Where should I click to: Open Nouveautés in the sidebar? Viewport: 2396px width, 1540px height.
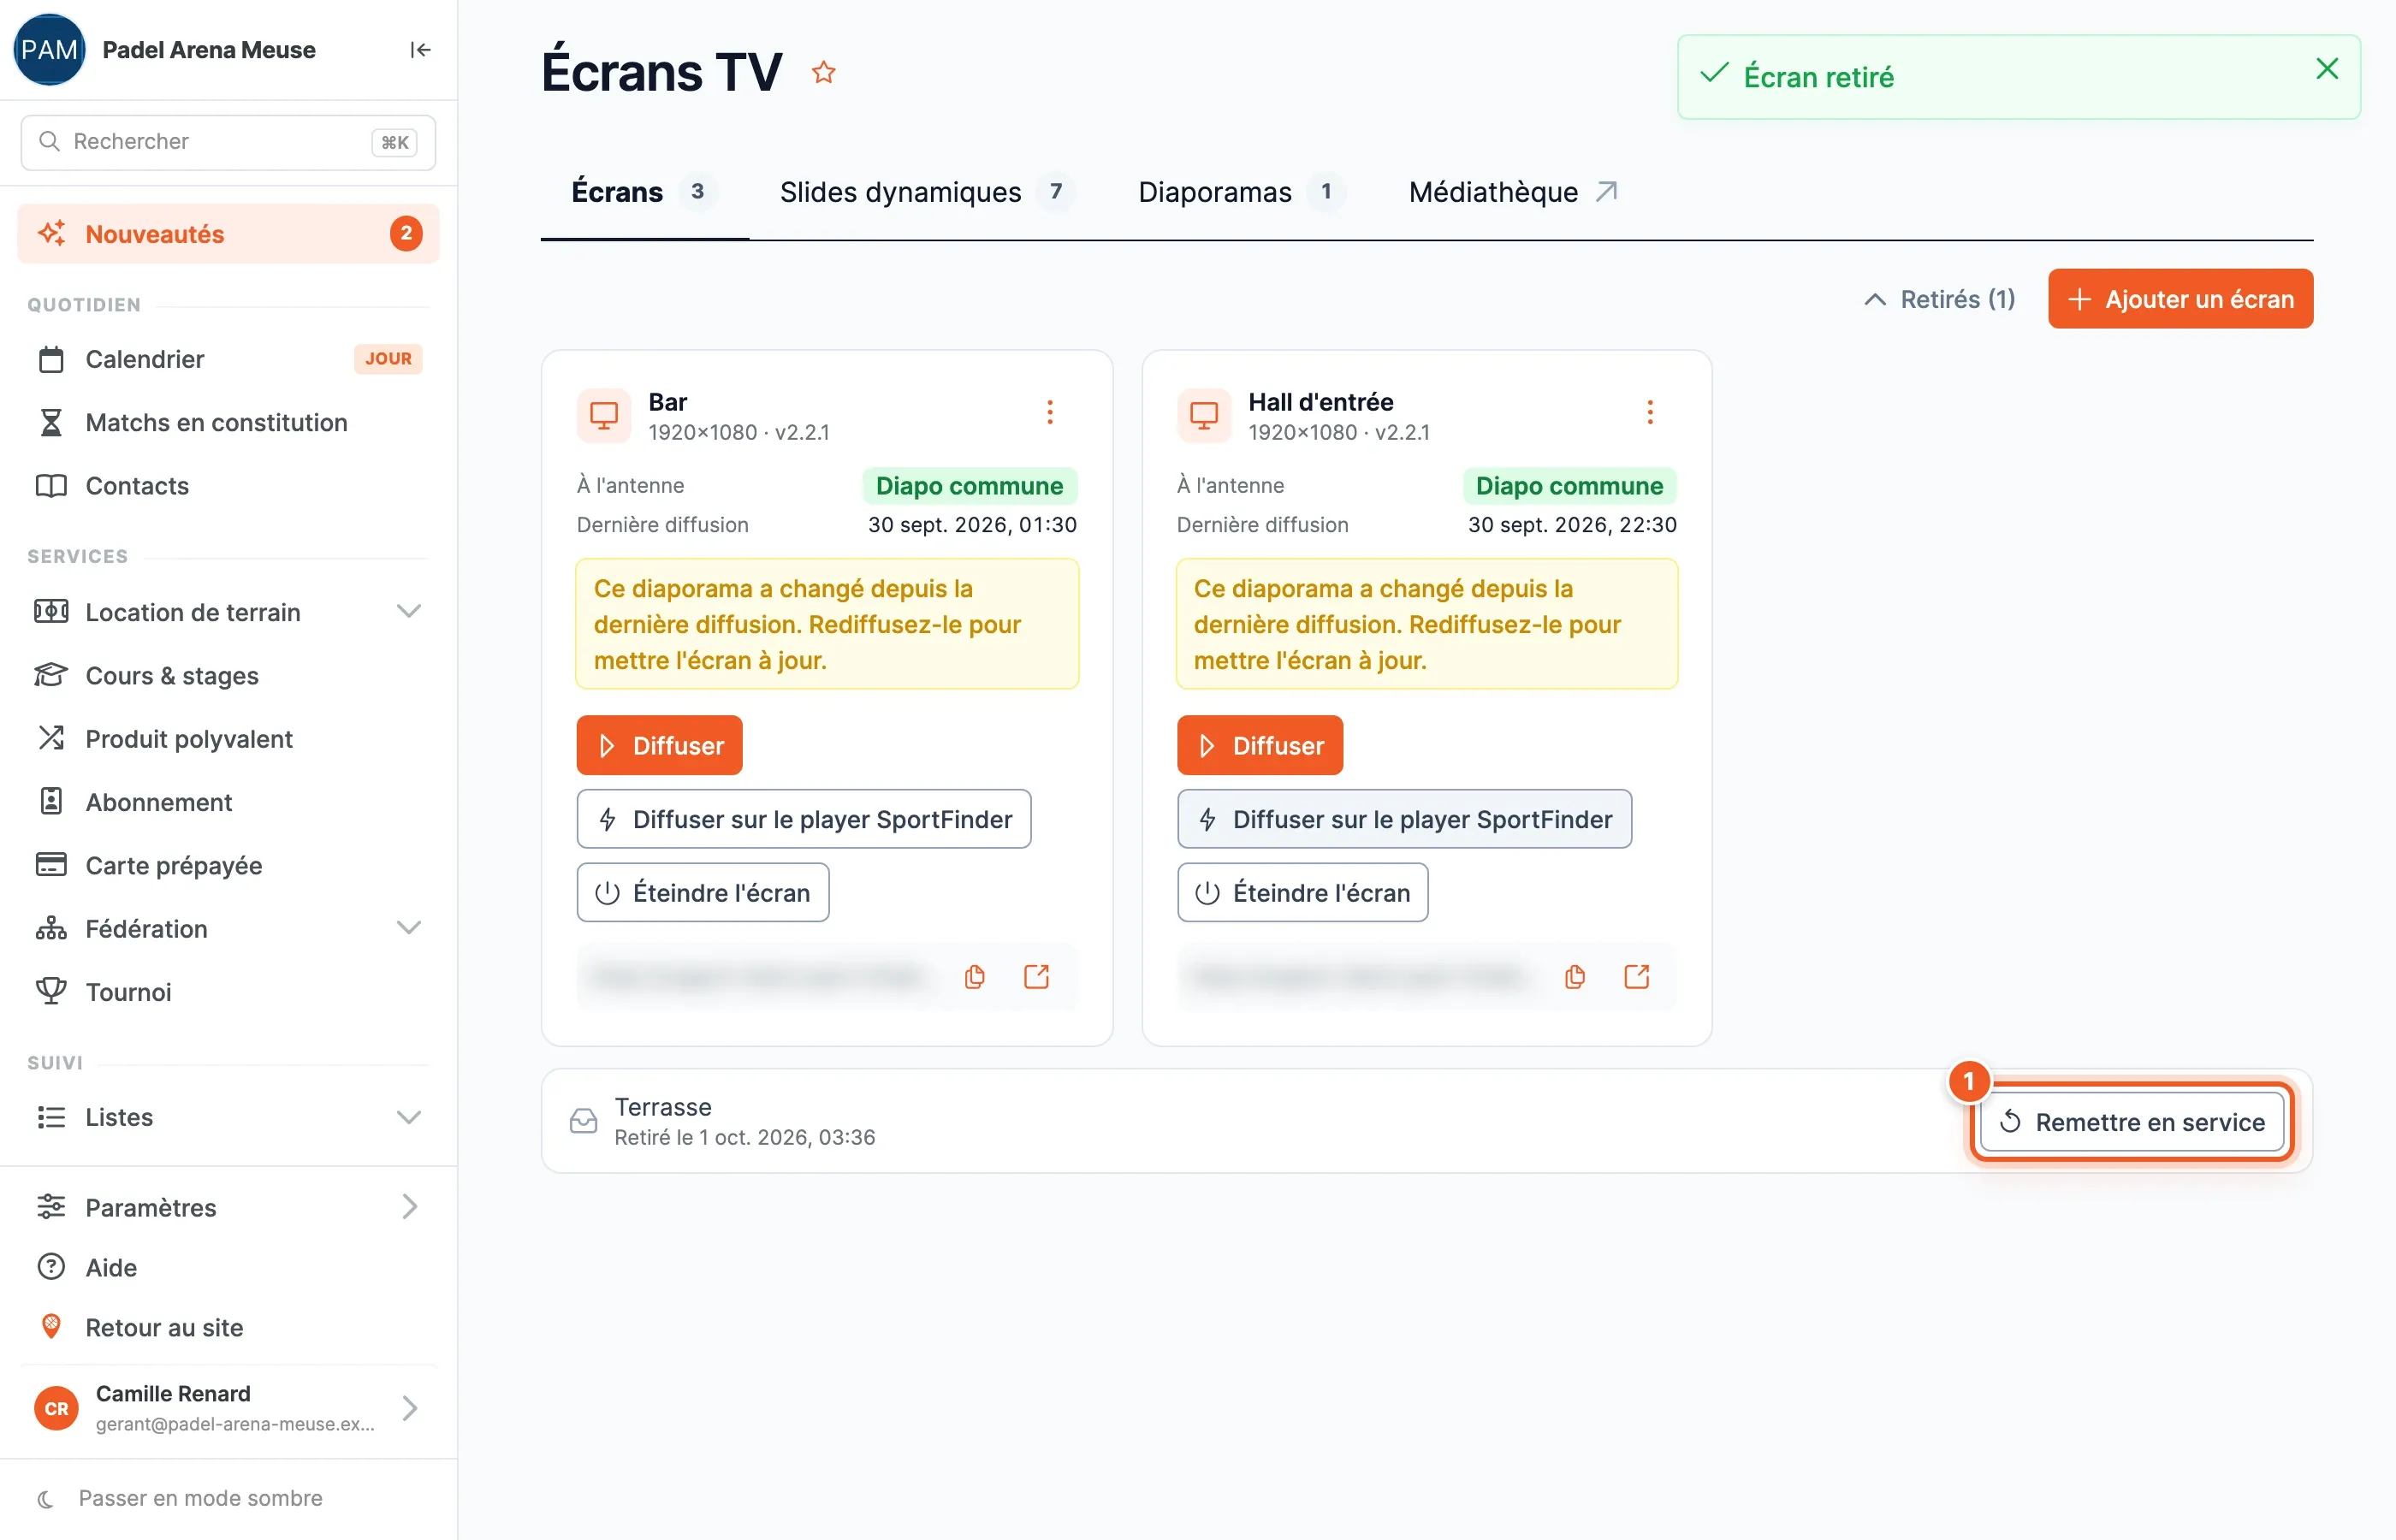229,234
